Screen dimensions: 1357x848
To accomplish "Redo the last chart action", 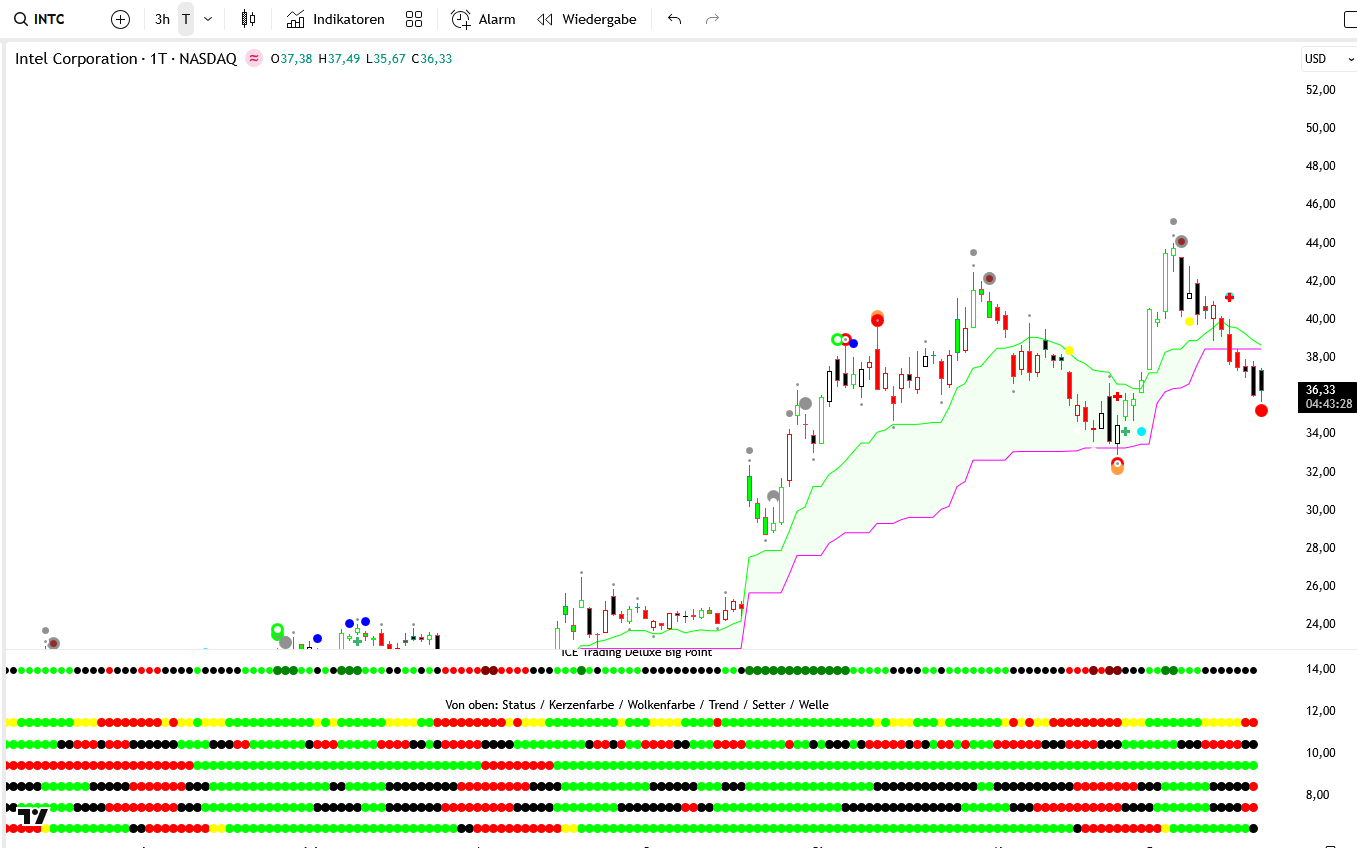I will pyautogui.click(x=712, y=19).
